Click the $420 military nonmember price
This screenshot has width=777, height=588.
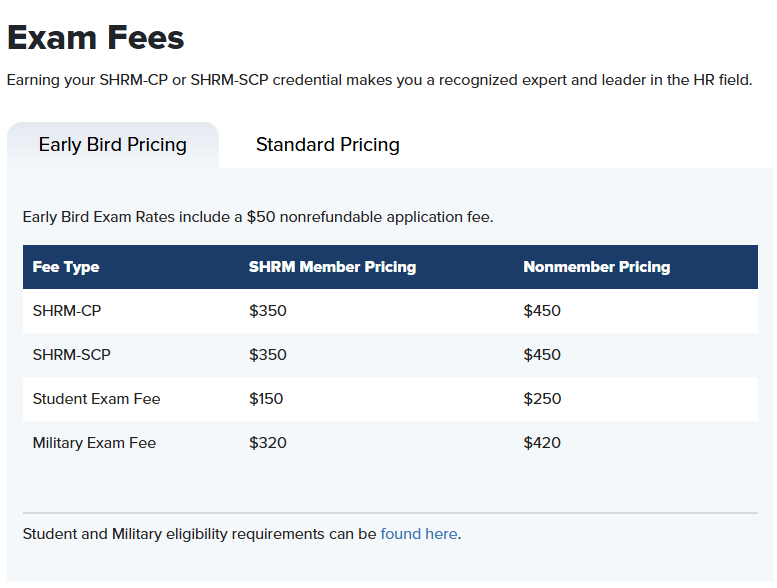point(542,443)
